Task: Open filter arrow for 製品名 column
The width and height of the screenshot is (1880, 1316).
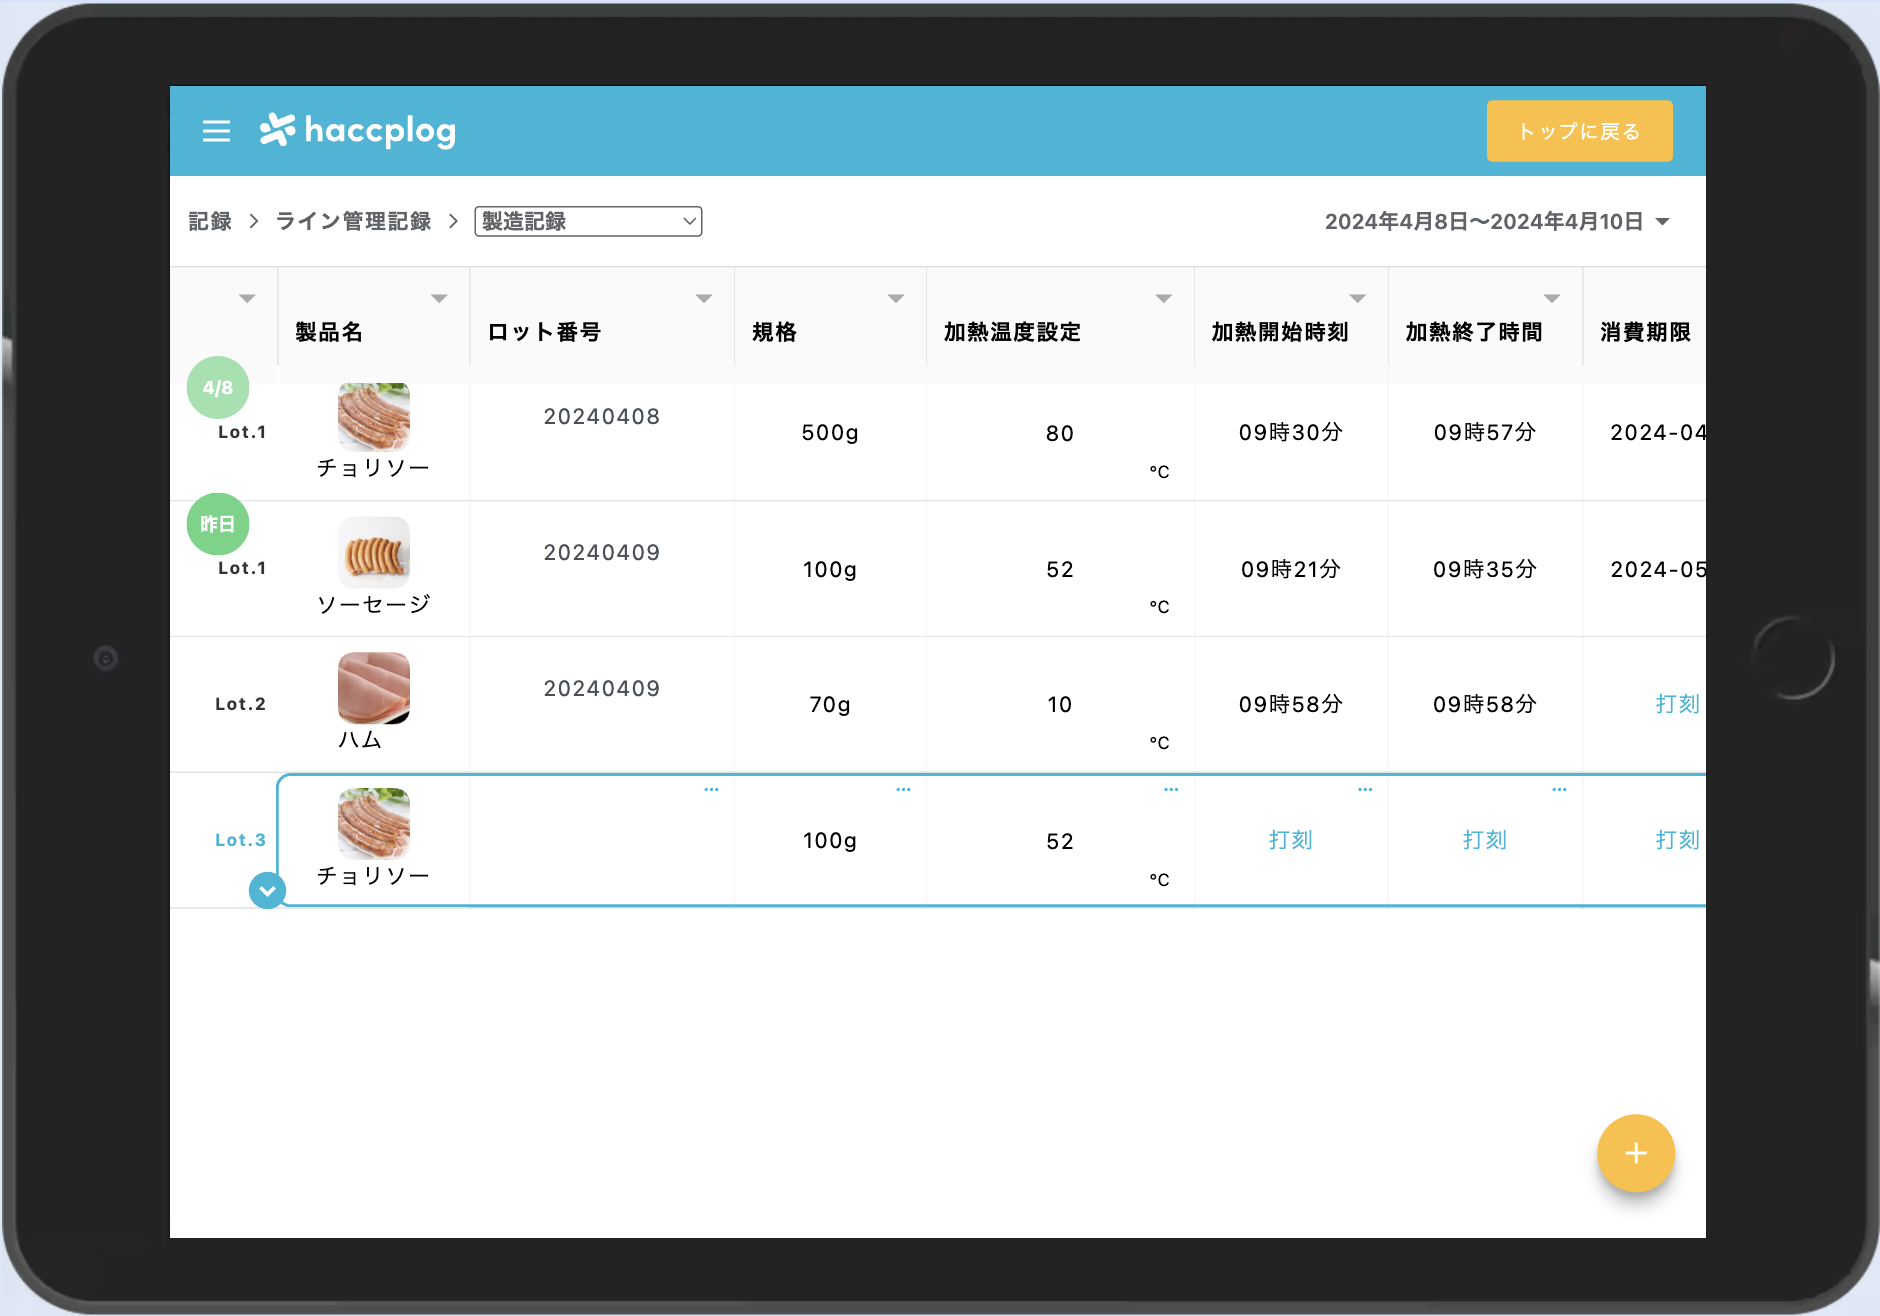Action: tap(439, 299)
